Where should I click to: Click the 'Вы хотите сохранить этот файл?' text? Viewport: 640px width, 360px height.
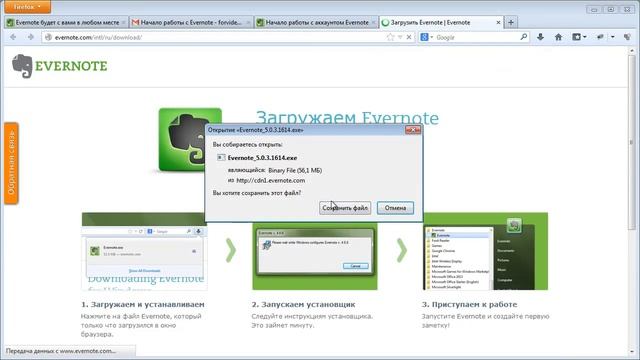tap(257, 193)
